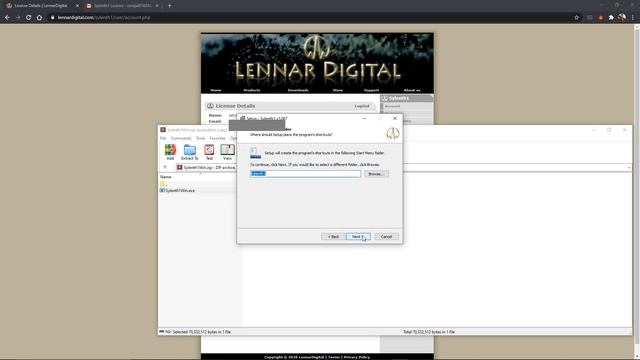Click Store in the Lennar Digital nav
The image size is (640, 360).
point(338,90)
